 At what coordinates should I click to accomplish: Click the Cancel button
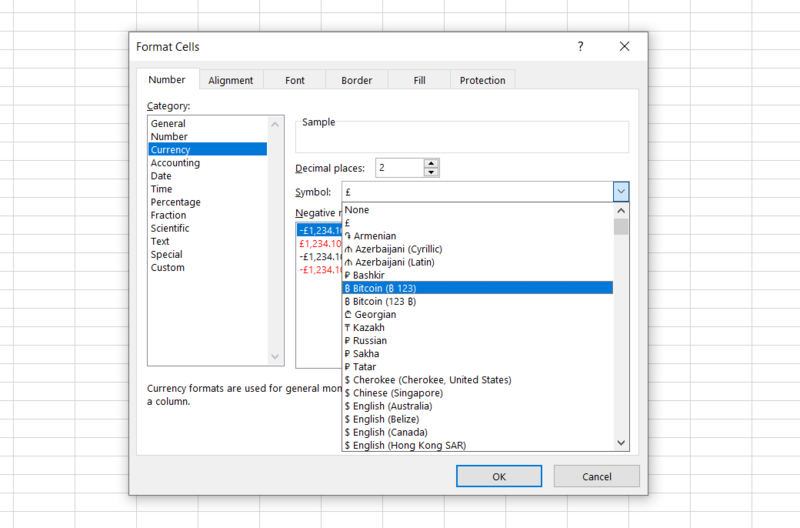(596, 476)
